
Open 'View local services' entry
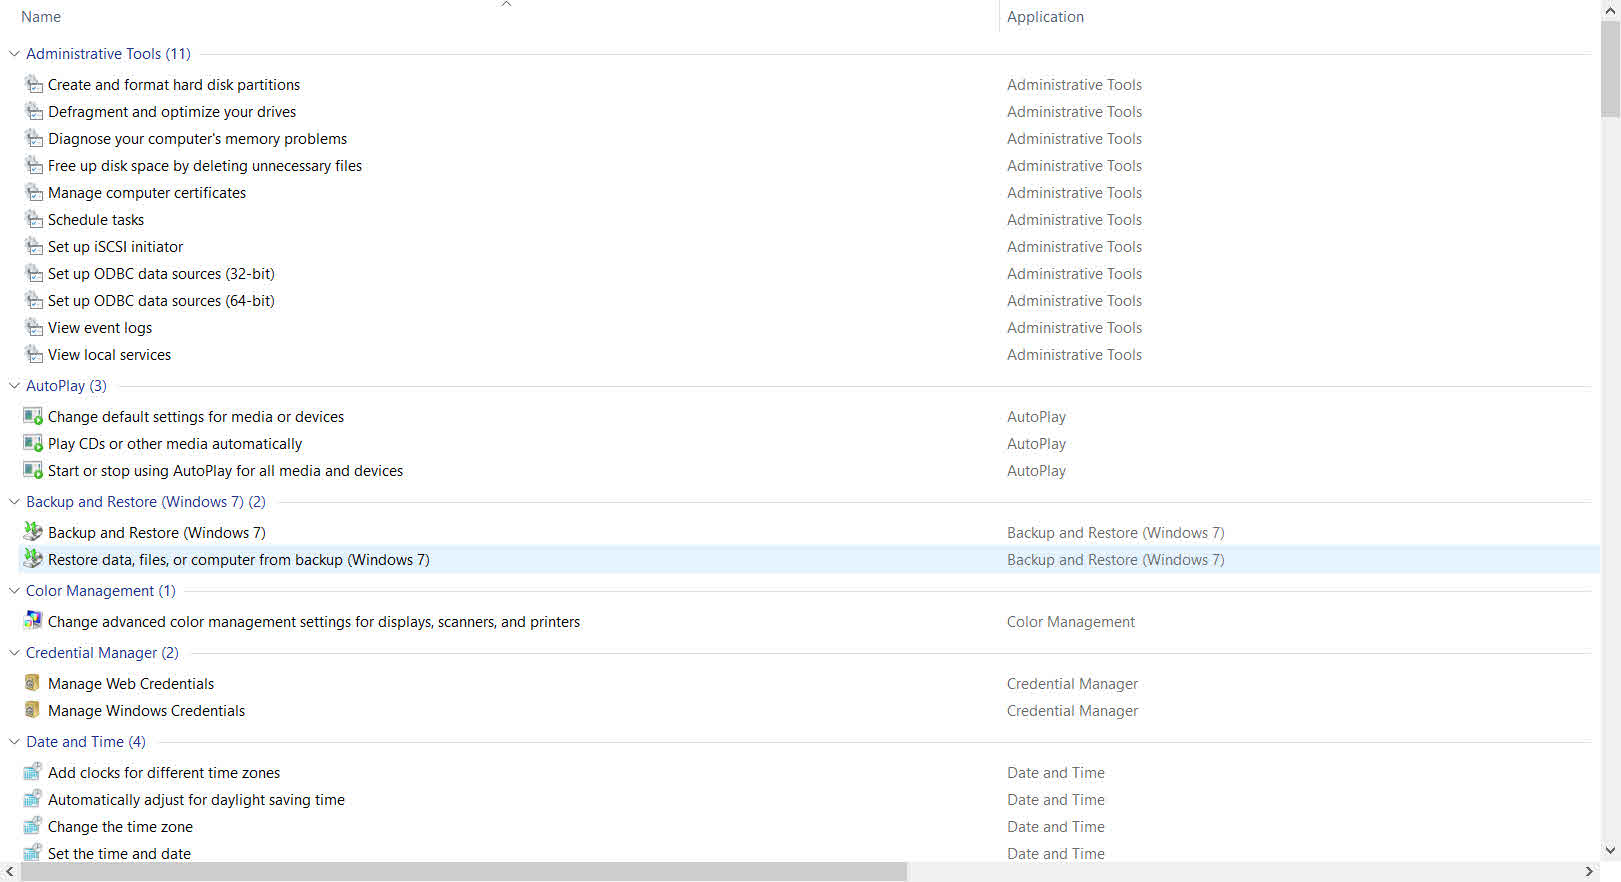pyautogui.click(x=109, y=355)
